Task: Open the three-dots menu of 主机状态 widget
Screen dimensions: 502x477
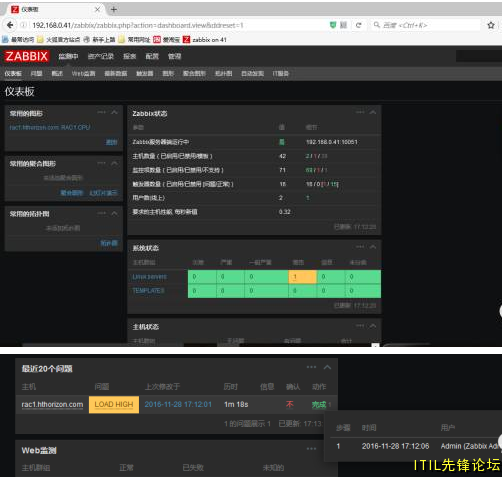Action: [360, 326]
